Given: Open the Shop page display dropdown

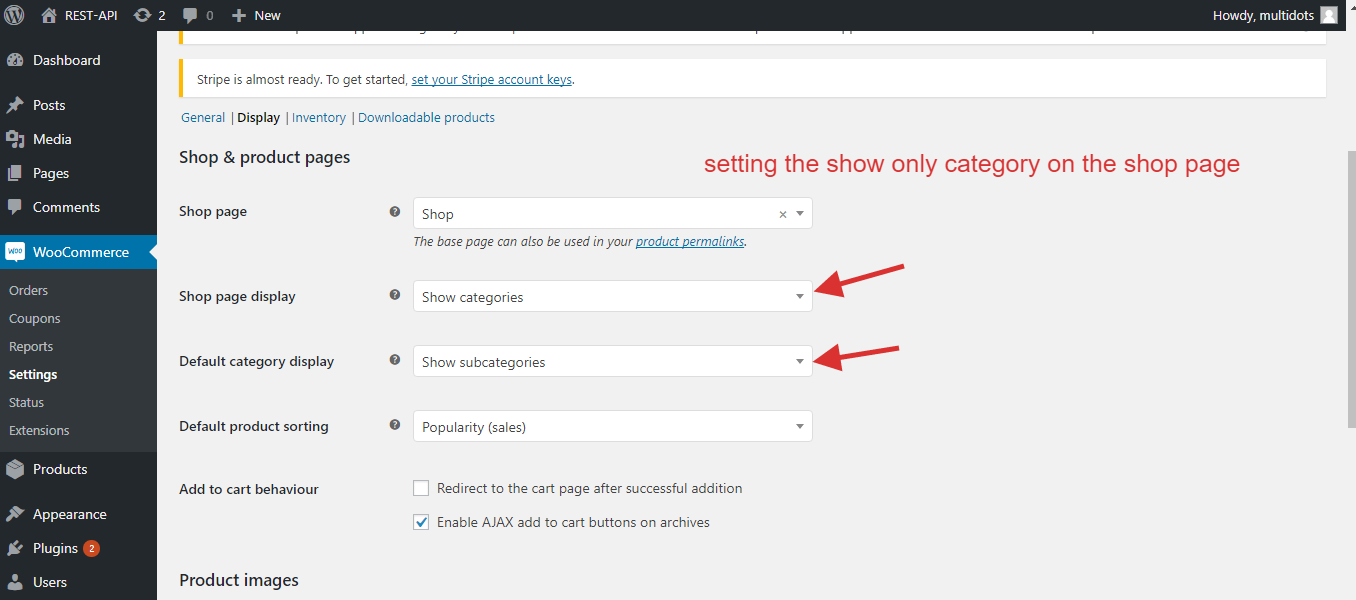Looking at the screenshot, I should 613,296.
